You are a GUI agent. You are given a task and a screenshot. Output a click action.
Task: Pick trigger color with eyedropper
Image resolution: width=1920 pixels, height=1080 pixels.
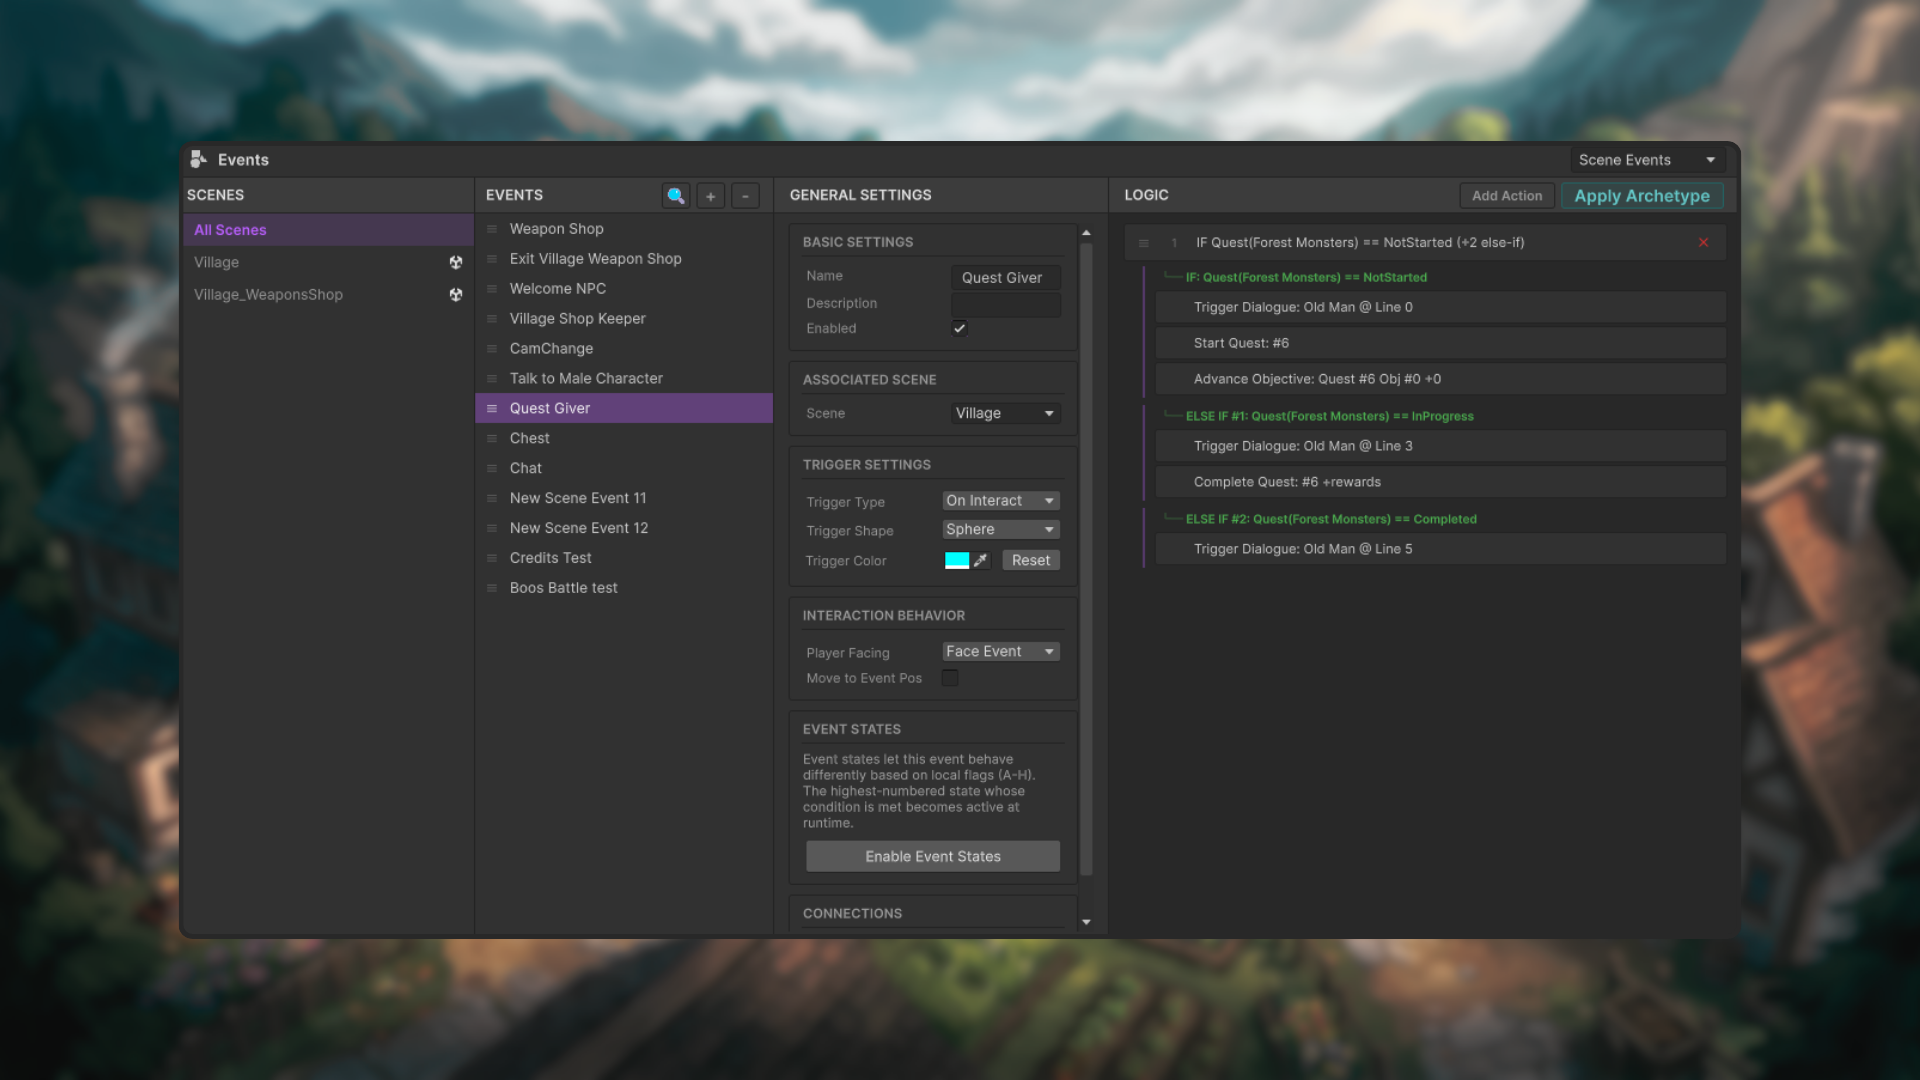[981, 560]
